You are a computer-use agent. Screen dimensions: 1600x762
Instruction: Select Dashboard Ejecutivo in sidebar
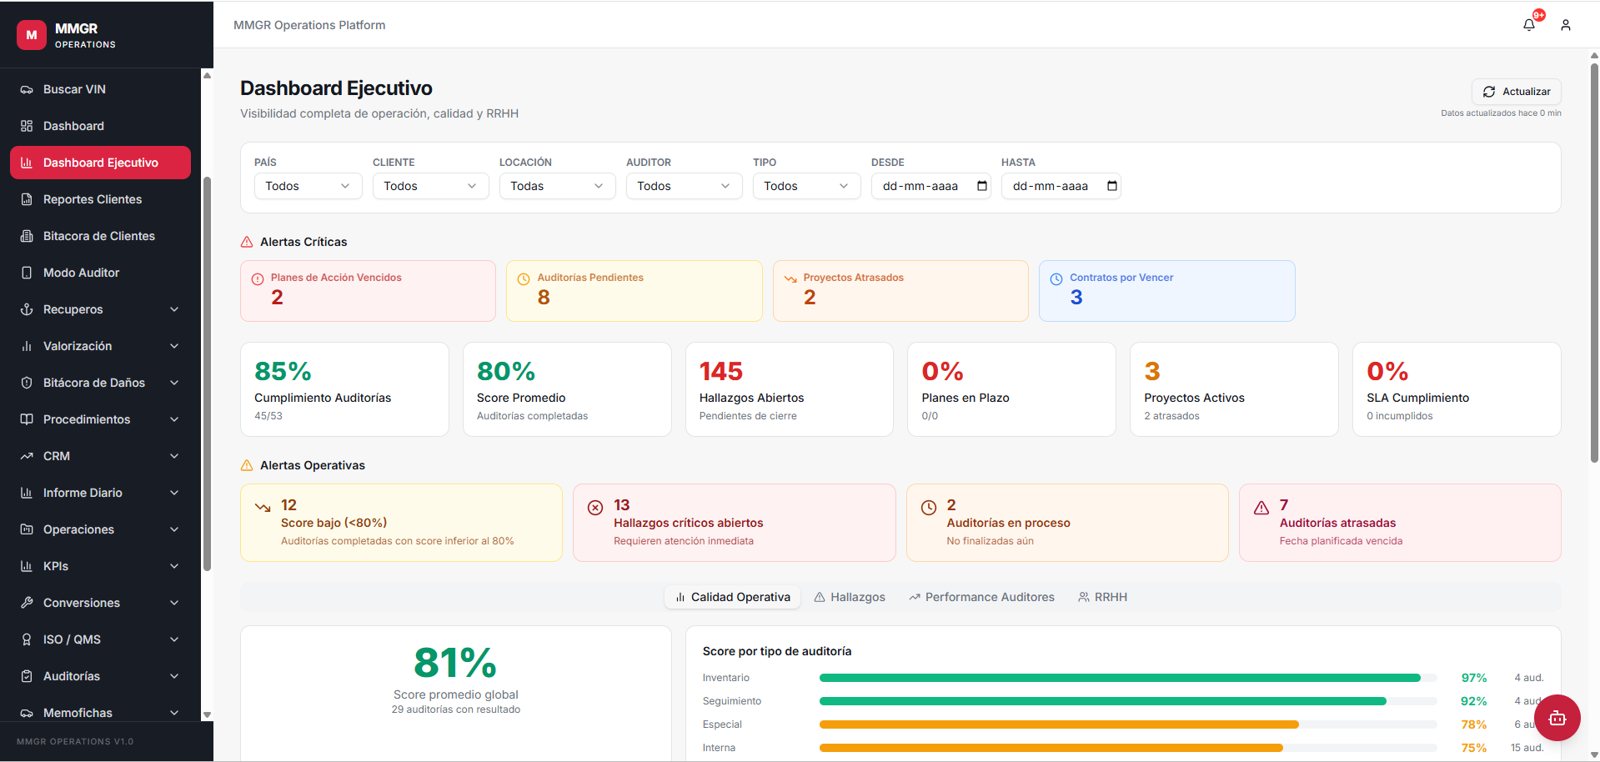pyautogui.click(x=100, y=163)
